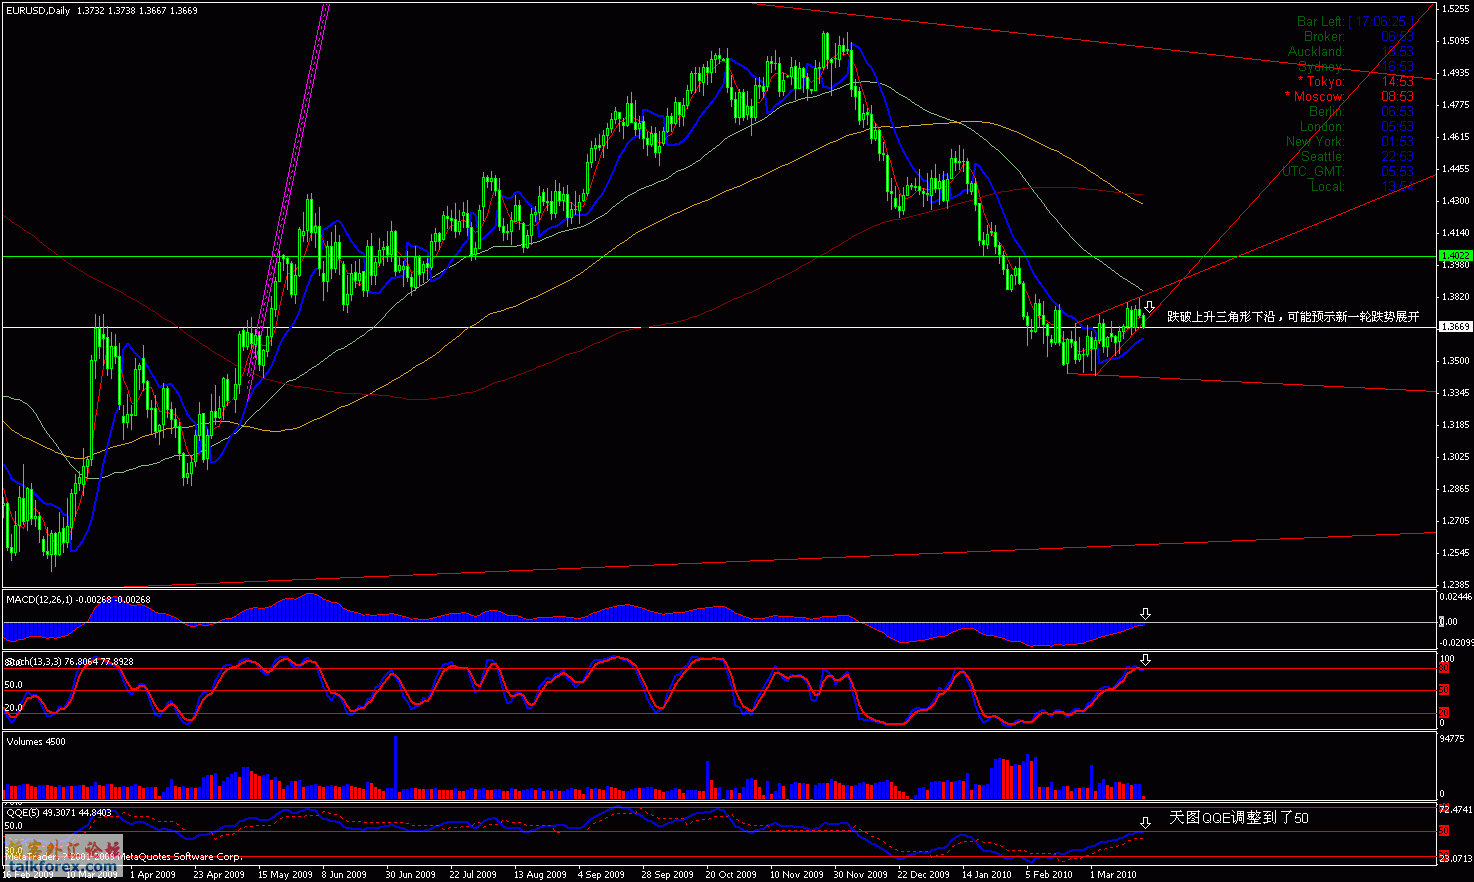The image size is (1474, 882).
Task: Click the 1 Mar 2010 date label
Action: coord(1114,875)
